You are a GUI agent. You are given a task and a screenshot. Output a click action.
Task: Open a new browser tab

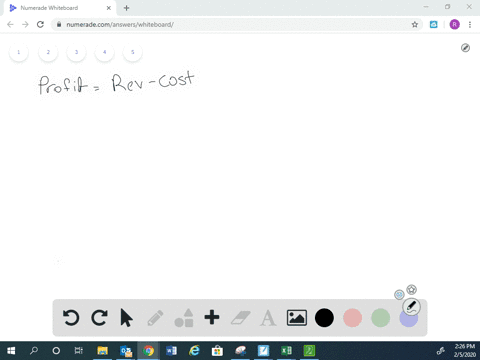[126, 8]
